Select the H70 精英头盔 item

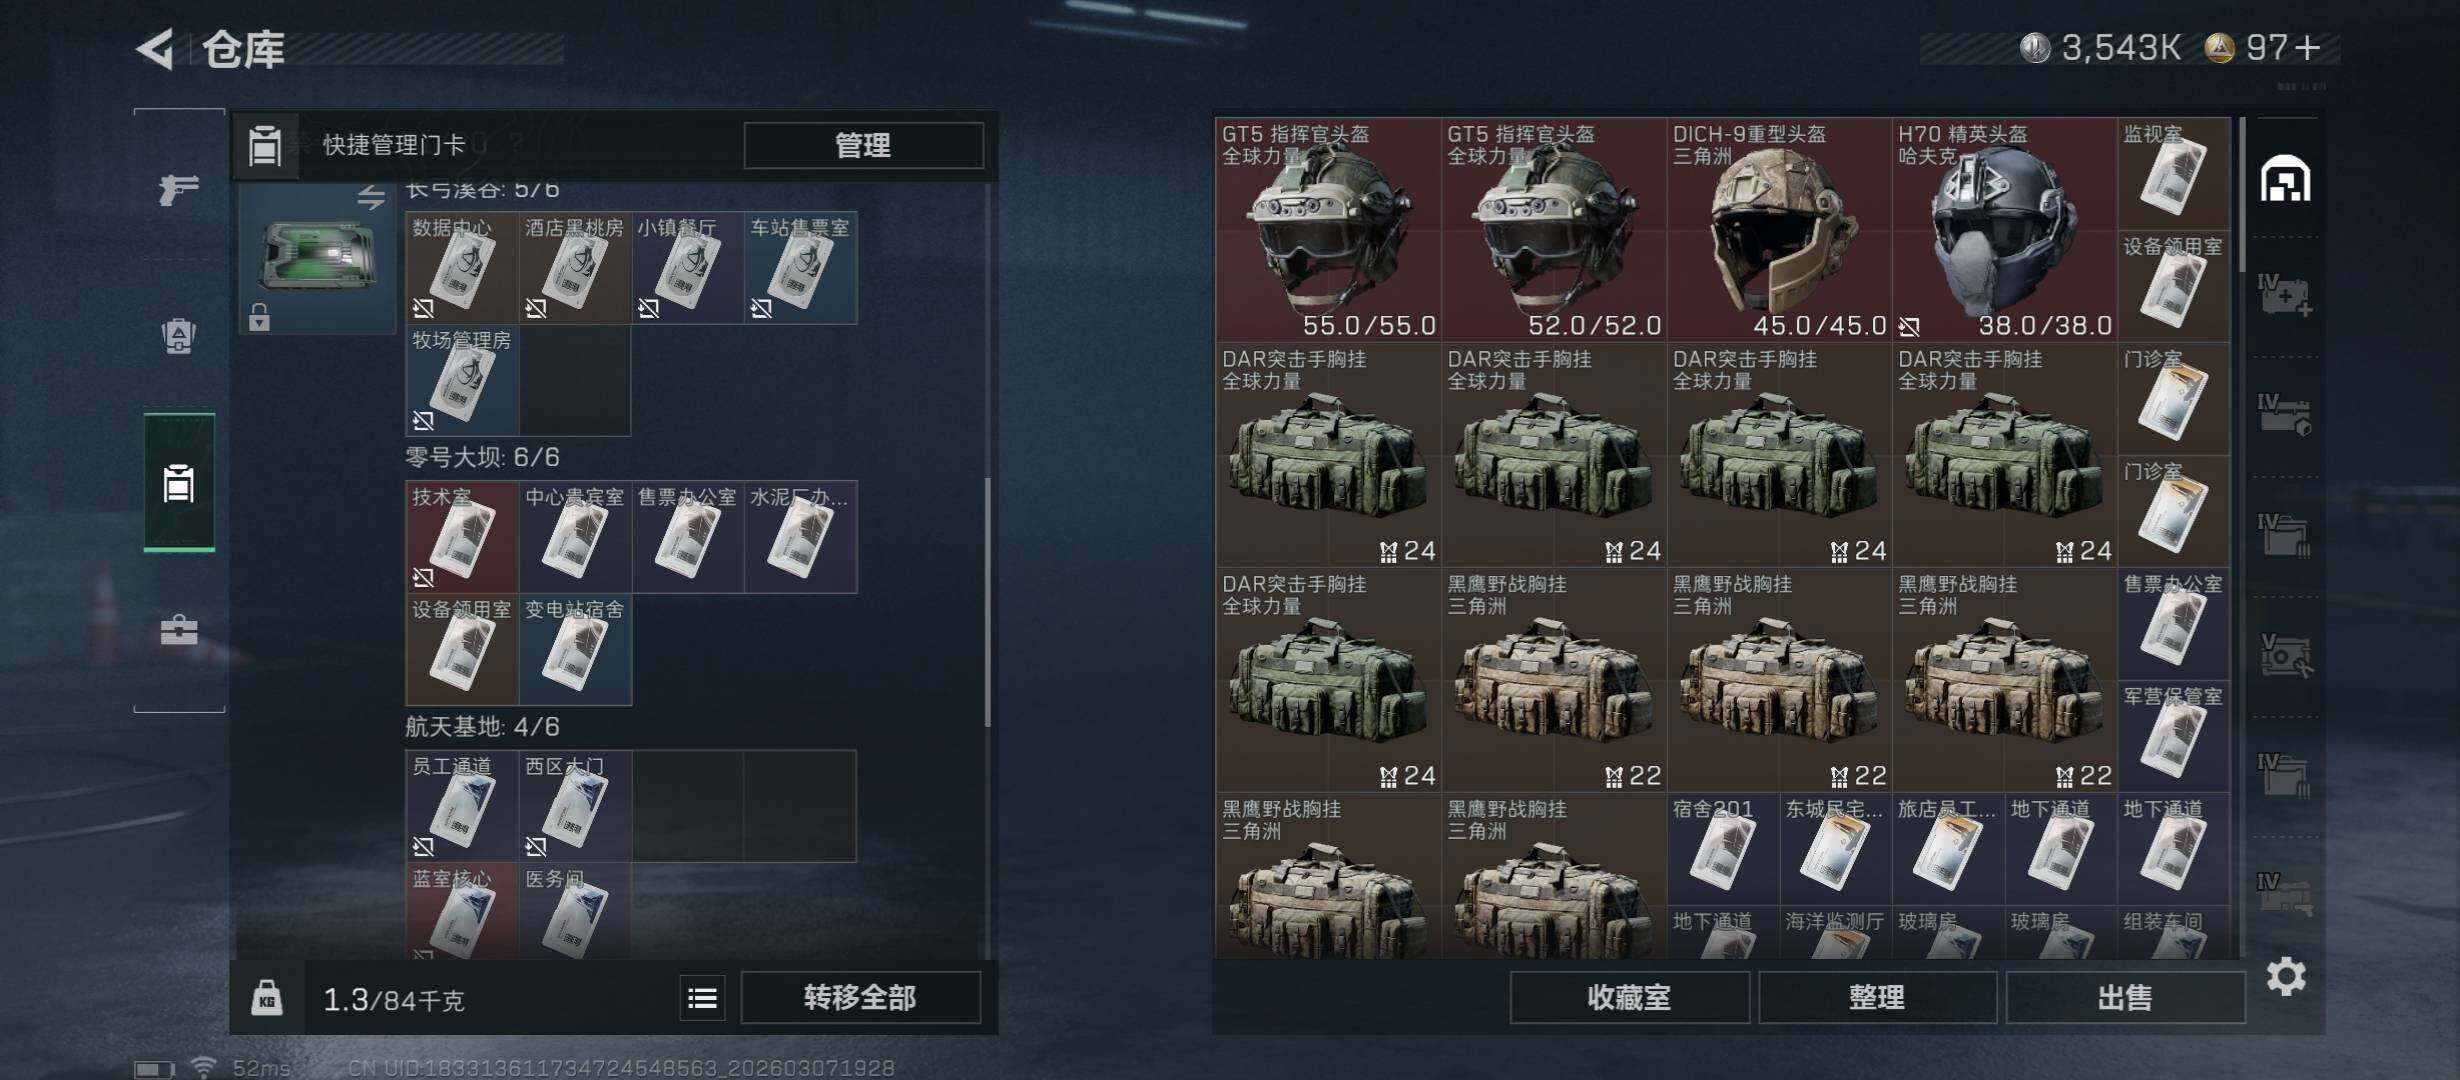pos(2004,230)
